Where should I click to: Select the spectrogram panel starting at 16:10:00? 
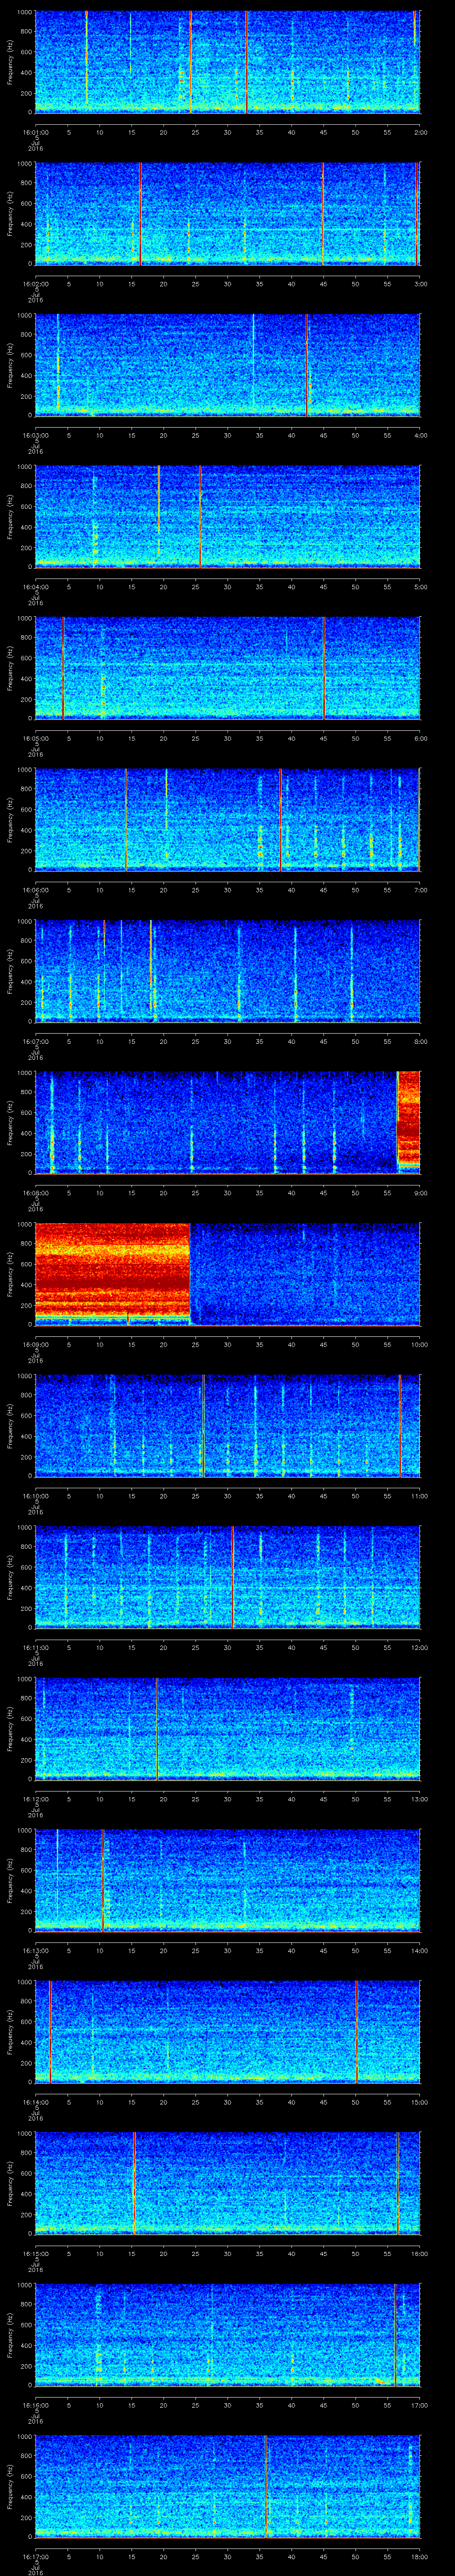227,1425
